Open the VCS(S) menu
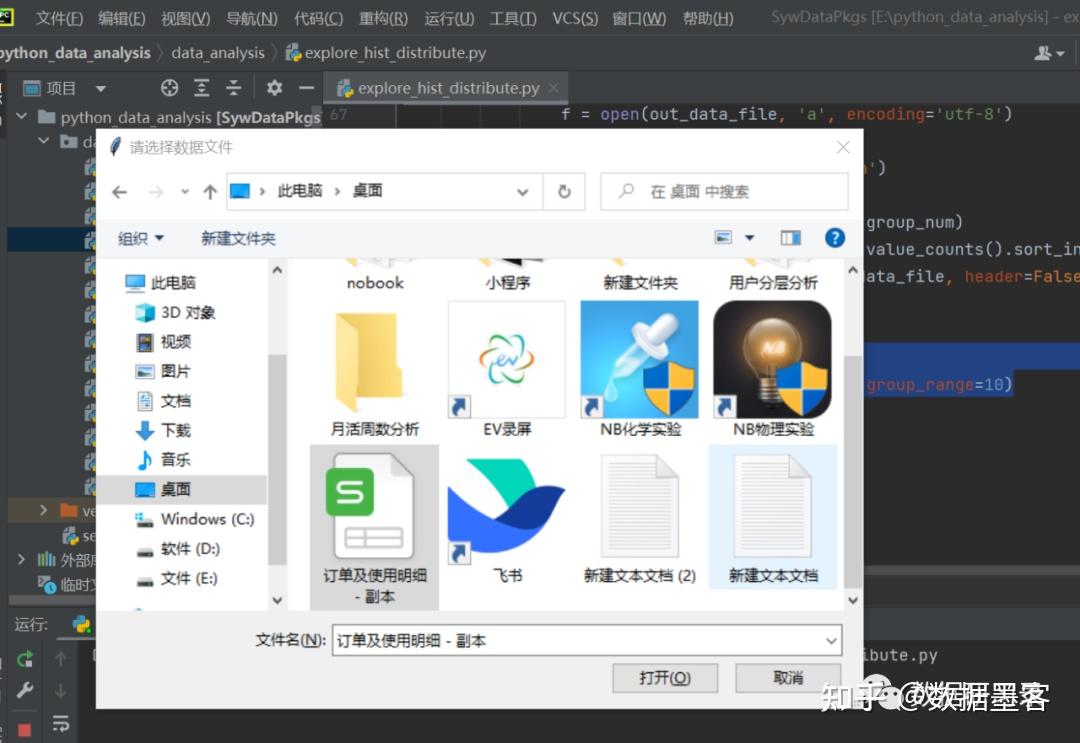Viewport: 1080px width, 743px height. 575,19
